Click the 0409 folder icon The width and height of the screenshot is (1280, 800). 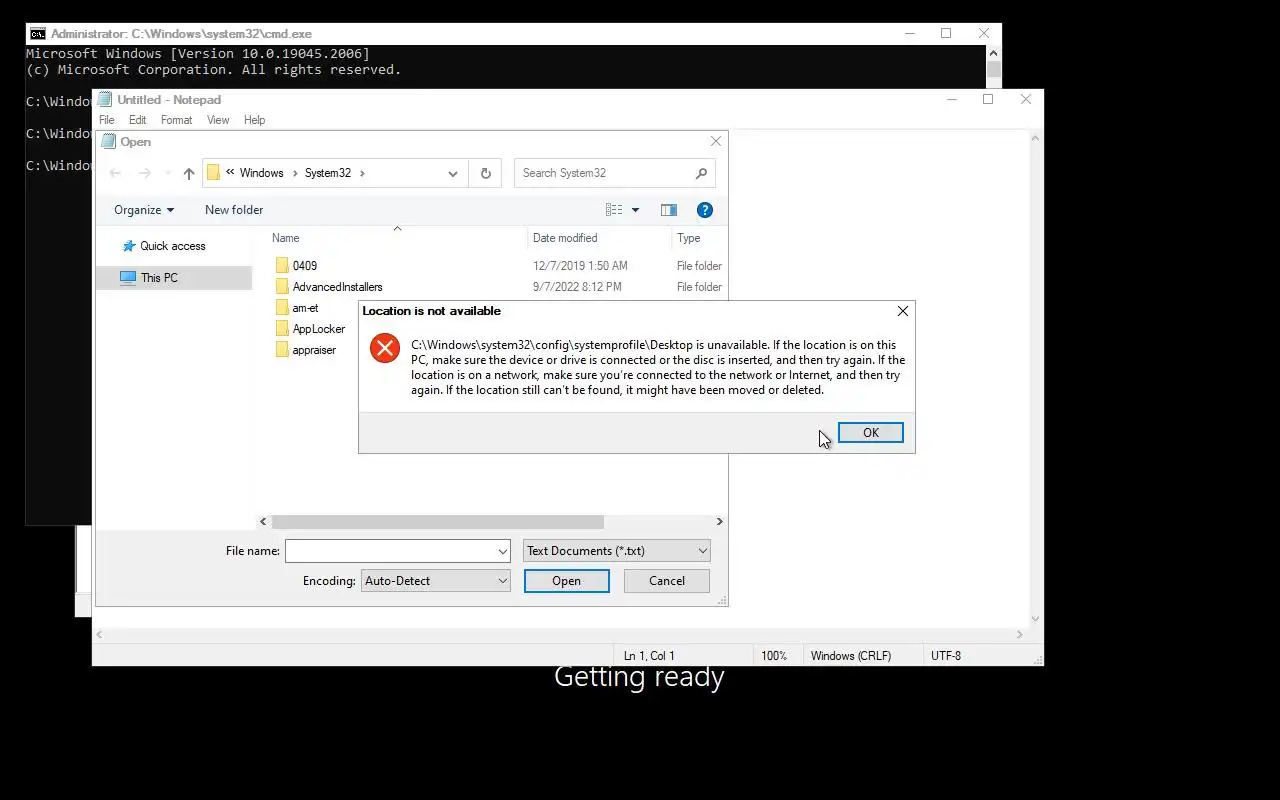tap(282, 266)
